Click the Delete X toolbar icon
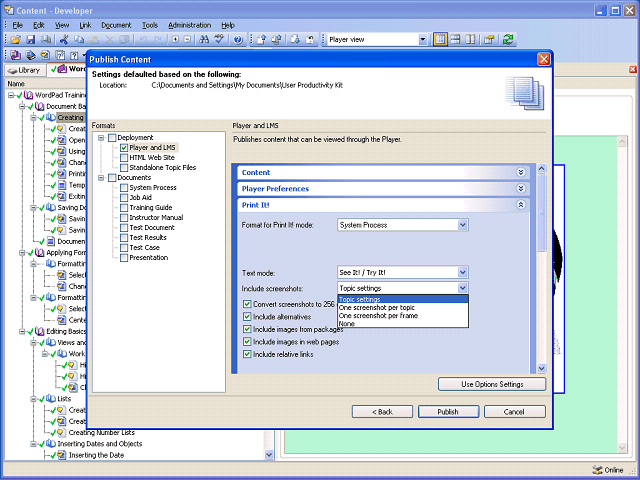 coord(109,40)
